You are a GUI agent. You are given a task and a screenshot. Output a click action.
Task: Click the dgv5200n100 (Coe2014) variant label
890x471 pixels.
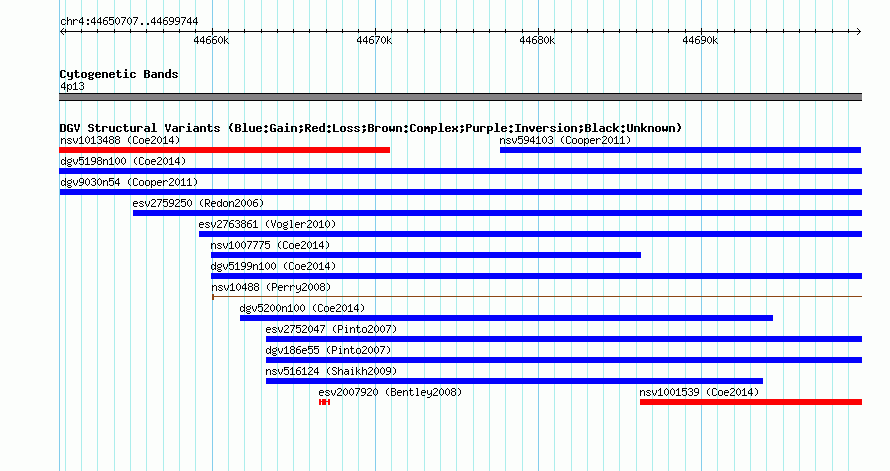coord(302,308)
